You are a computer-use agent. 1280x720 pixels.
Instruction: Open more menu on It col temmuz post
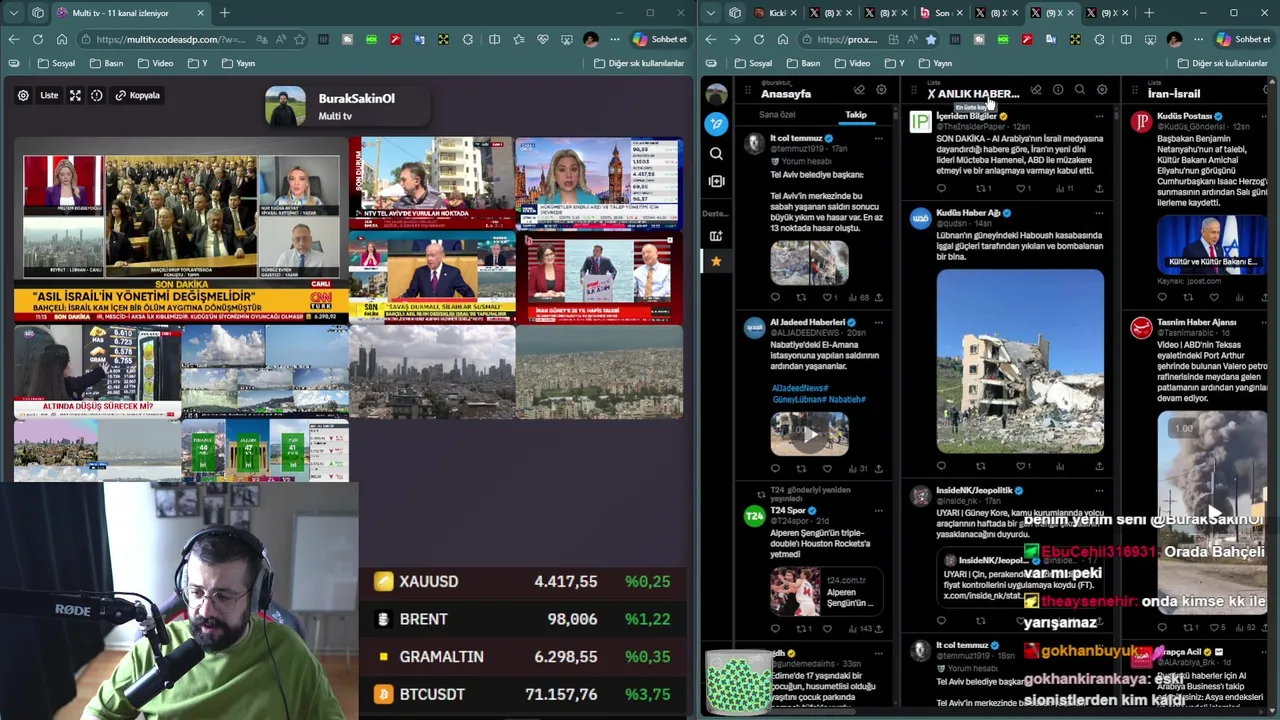tap(879, 138)
